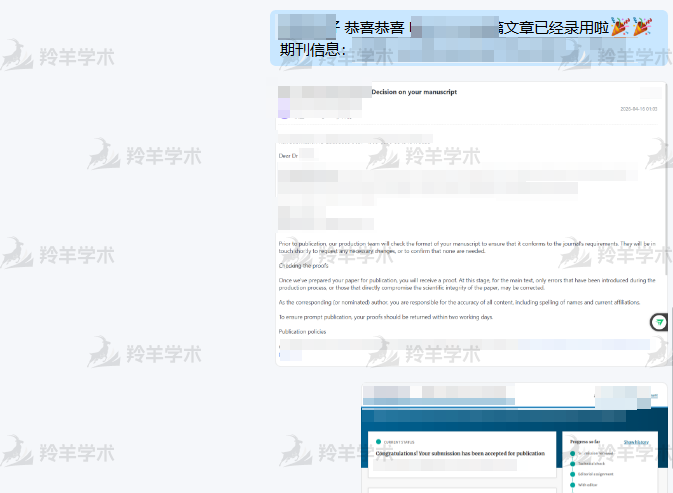Image resolution: width=673 pixels, height=493 pixels.
Task: Click the Publication policies heading
Action: [x=302, y=331]
